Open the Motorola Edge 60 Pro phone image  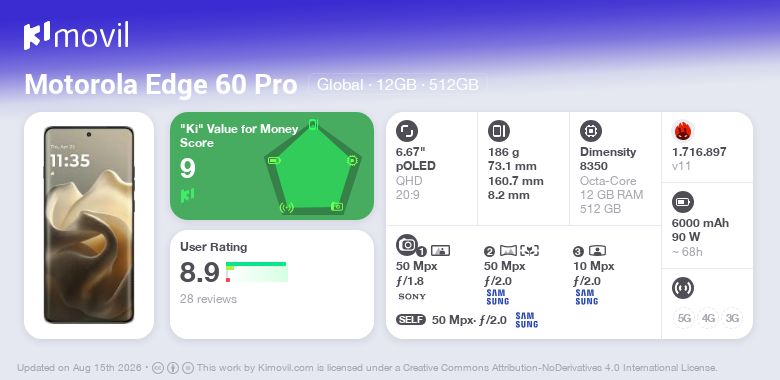[89, 225]
